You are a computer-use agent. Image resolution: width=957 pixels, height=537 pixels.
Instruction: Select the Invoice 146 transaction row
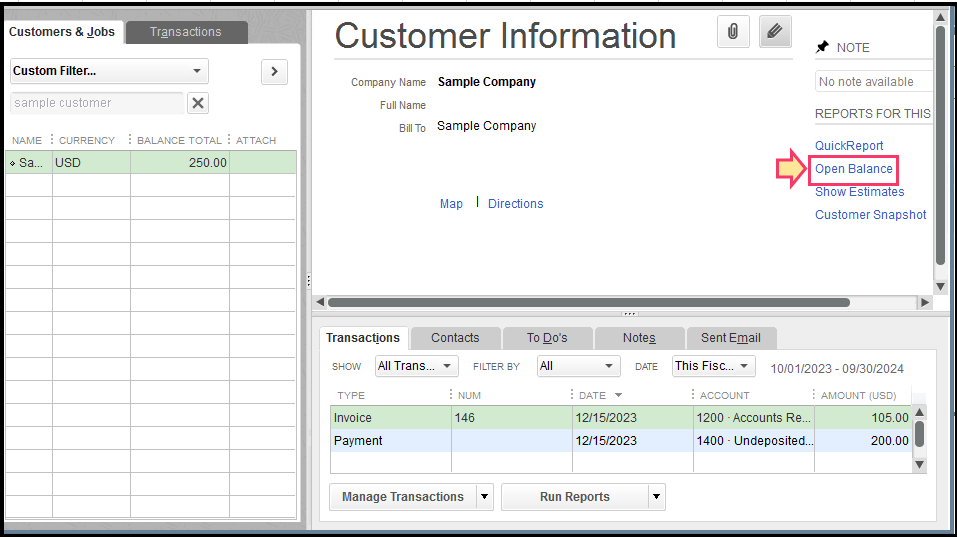(621, 417)
